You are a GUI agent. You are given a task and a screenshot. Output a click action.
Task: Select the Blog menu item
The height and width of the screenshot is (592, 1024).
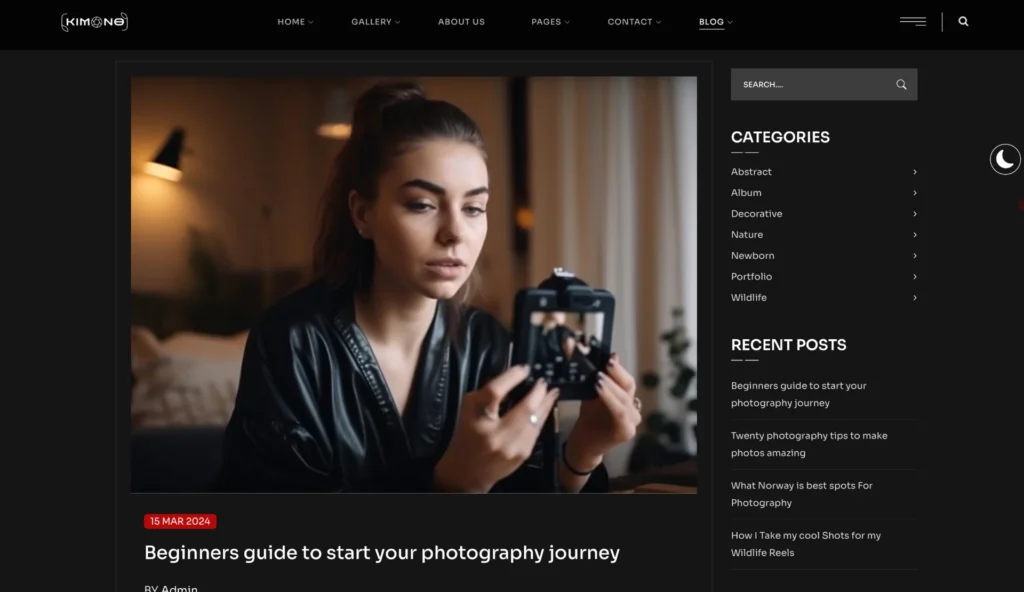click(714, 22)
